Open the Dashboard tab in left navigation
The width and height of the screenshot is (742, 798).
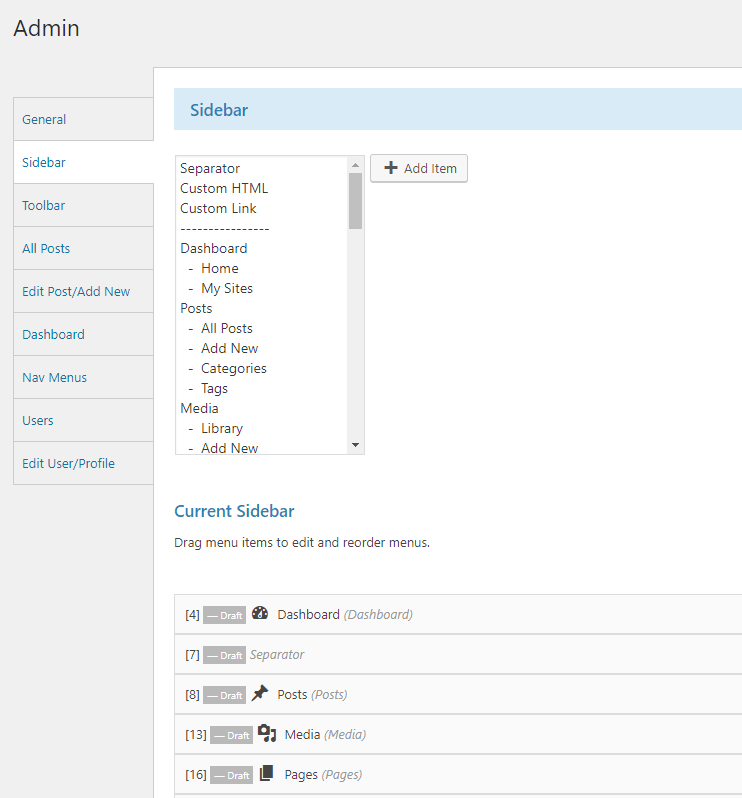coord(83,334)
